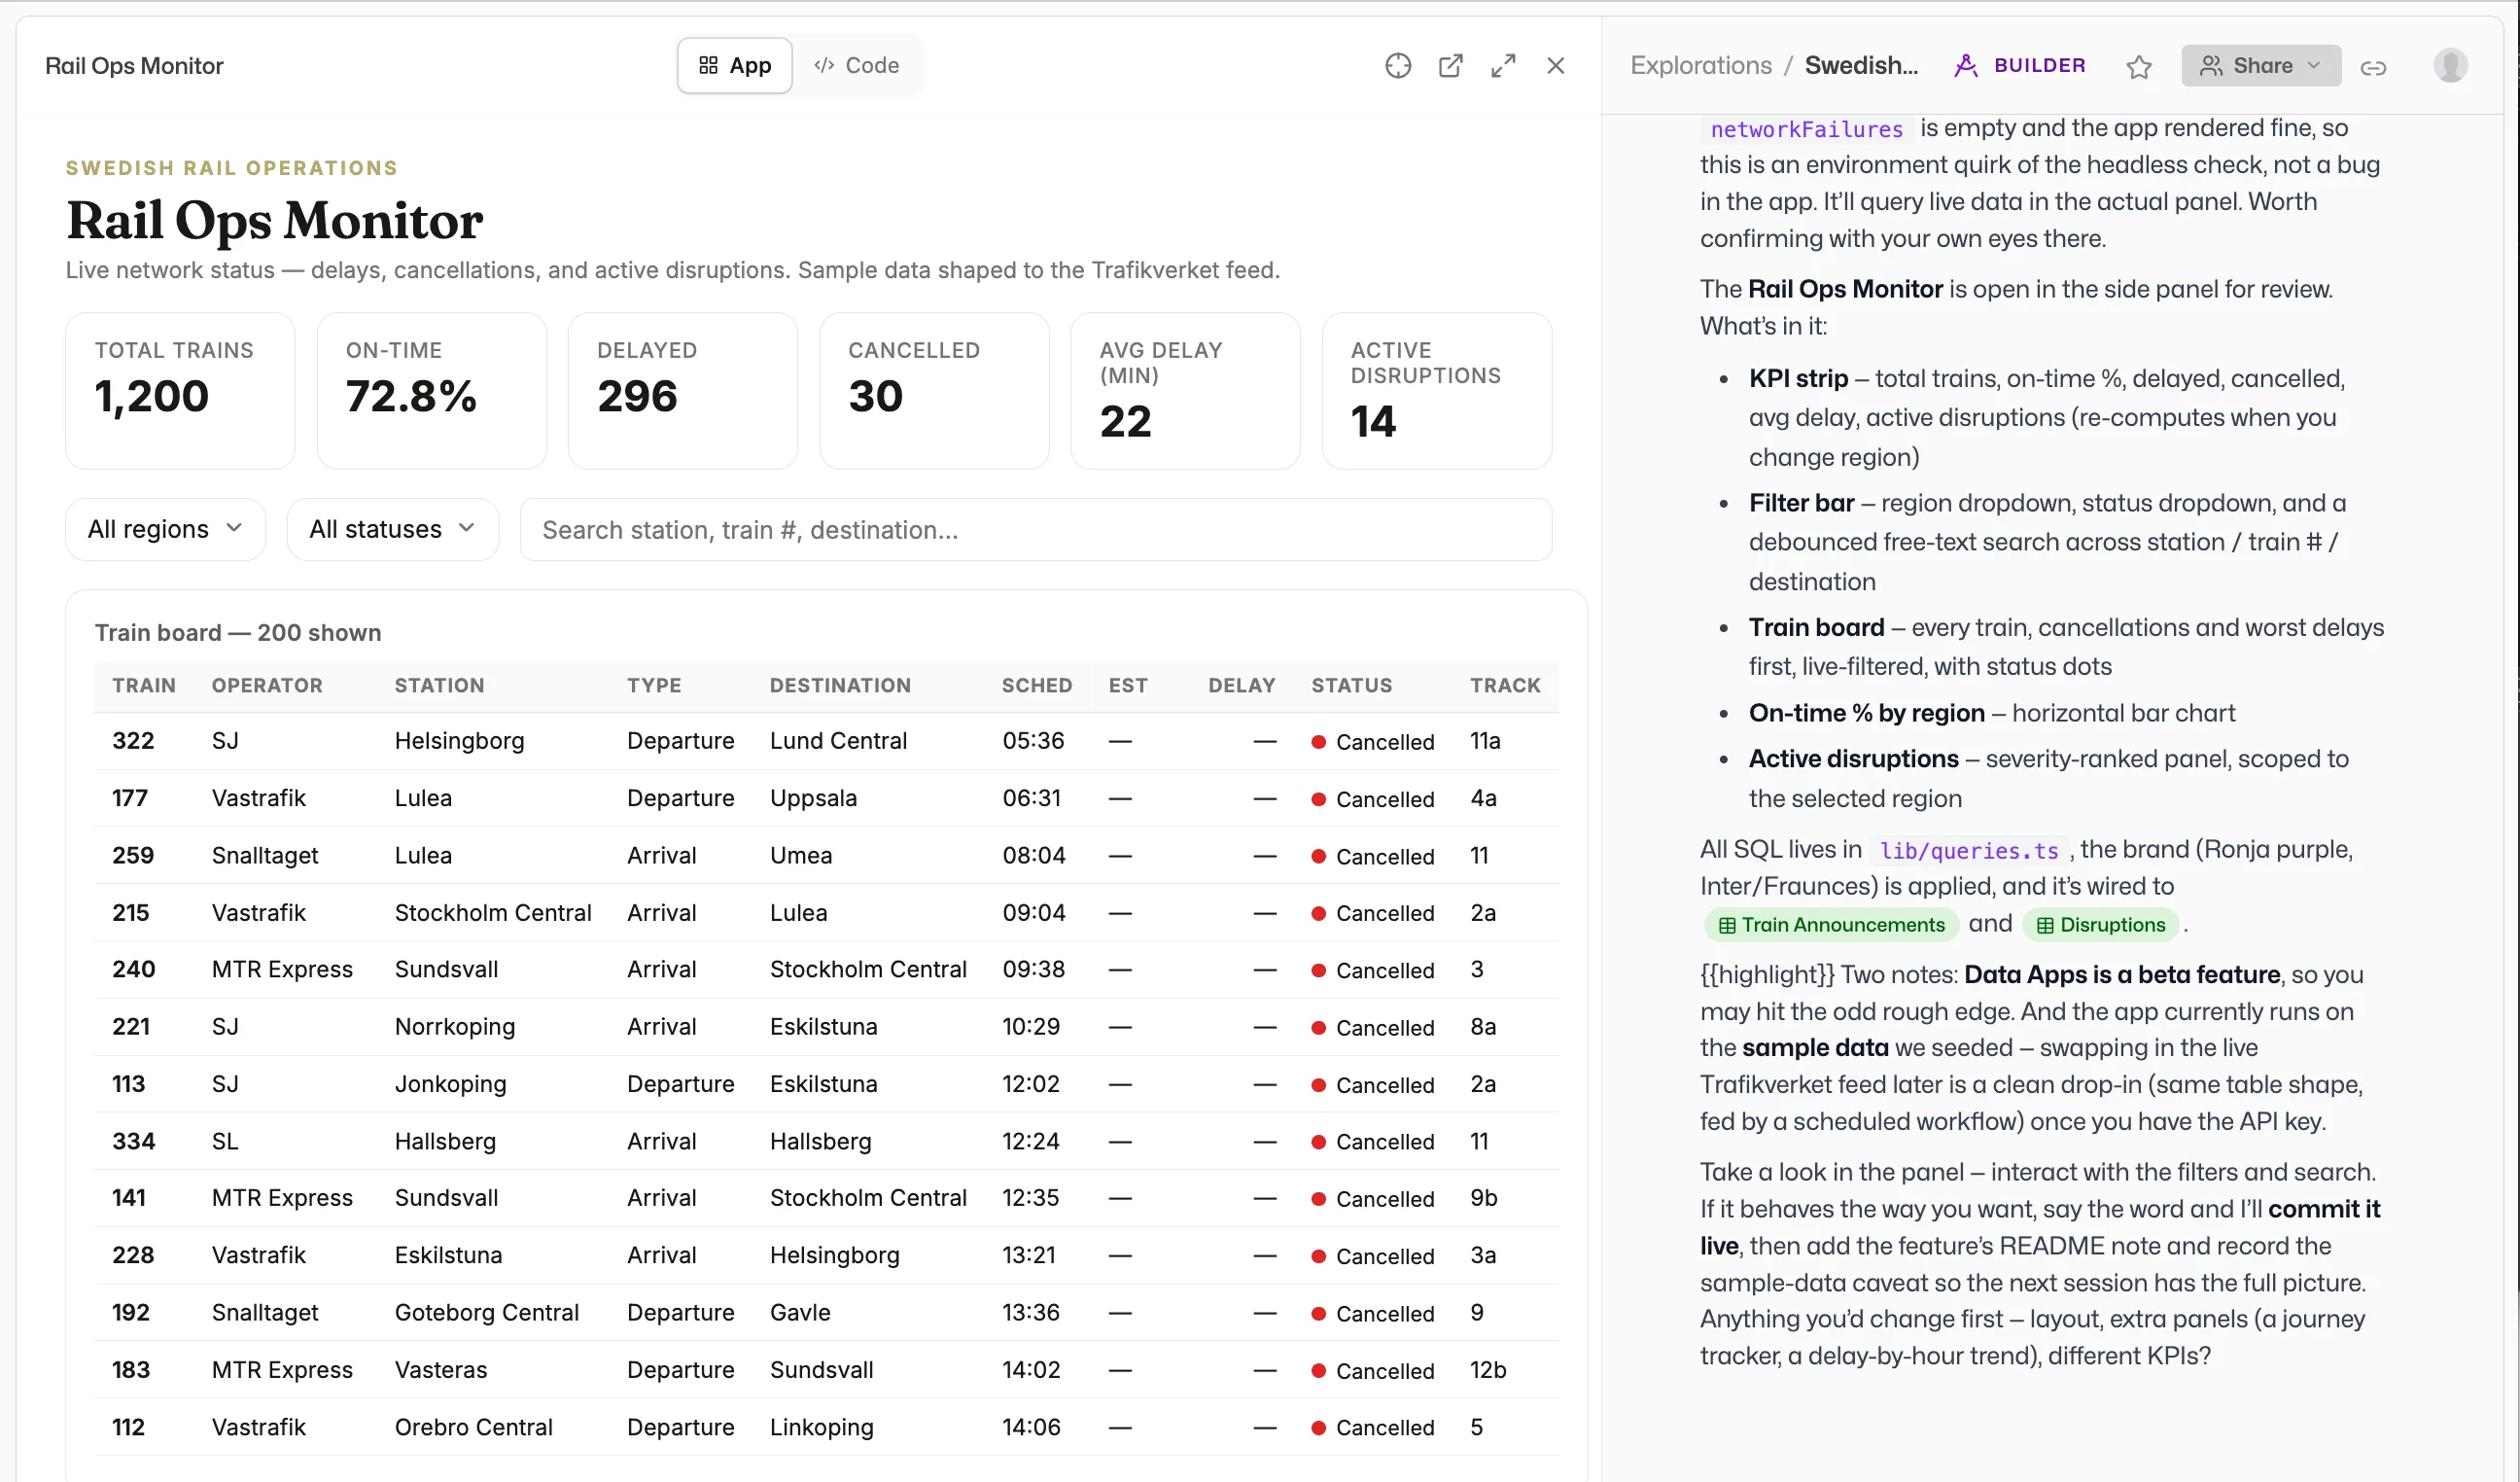Click Helsingborg station in train 322 row
The image size is (2520, 1482).
click(x=459, y=741)
